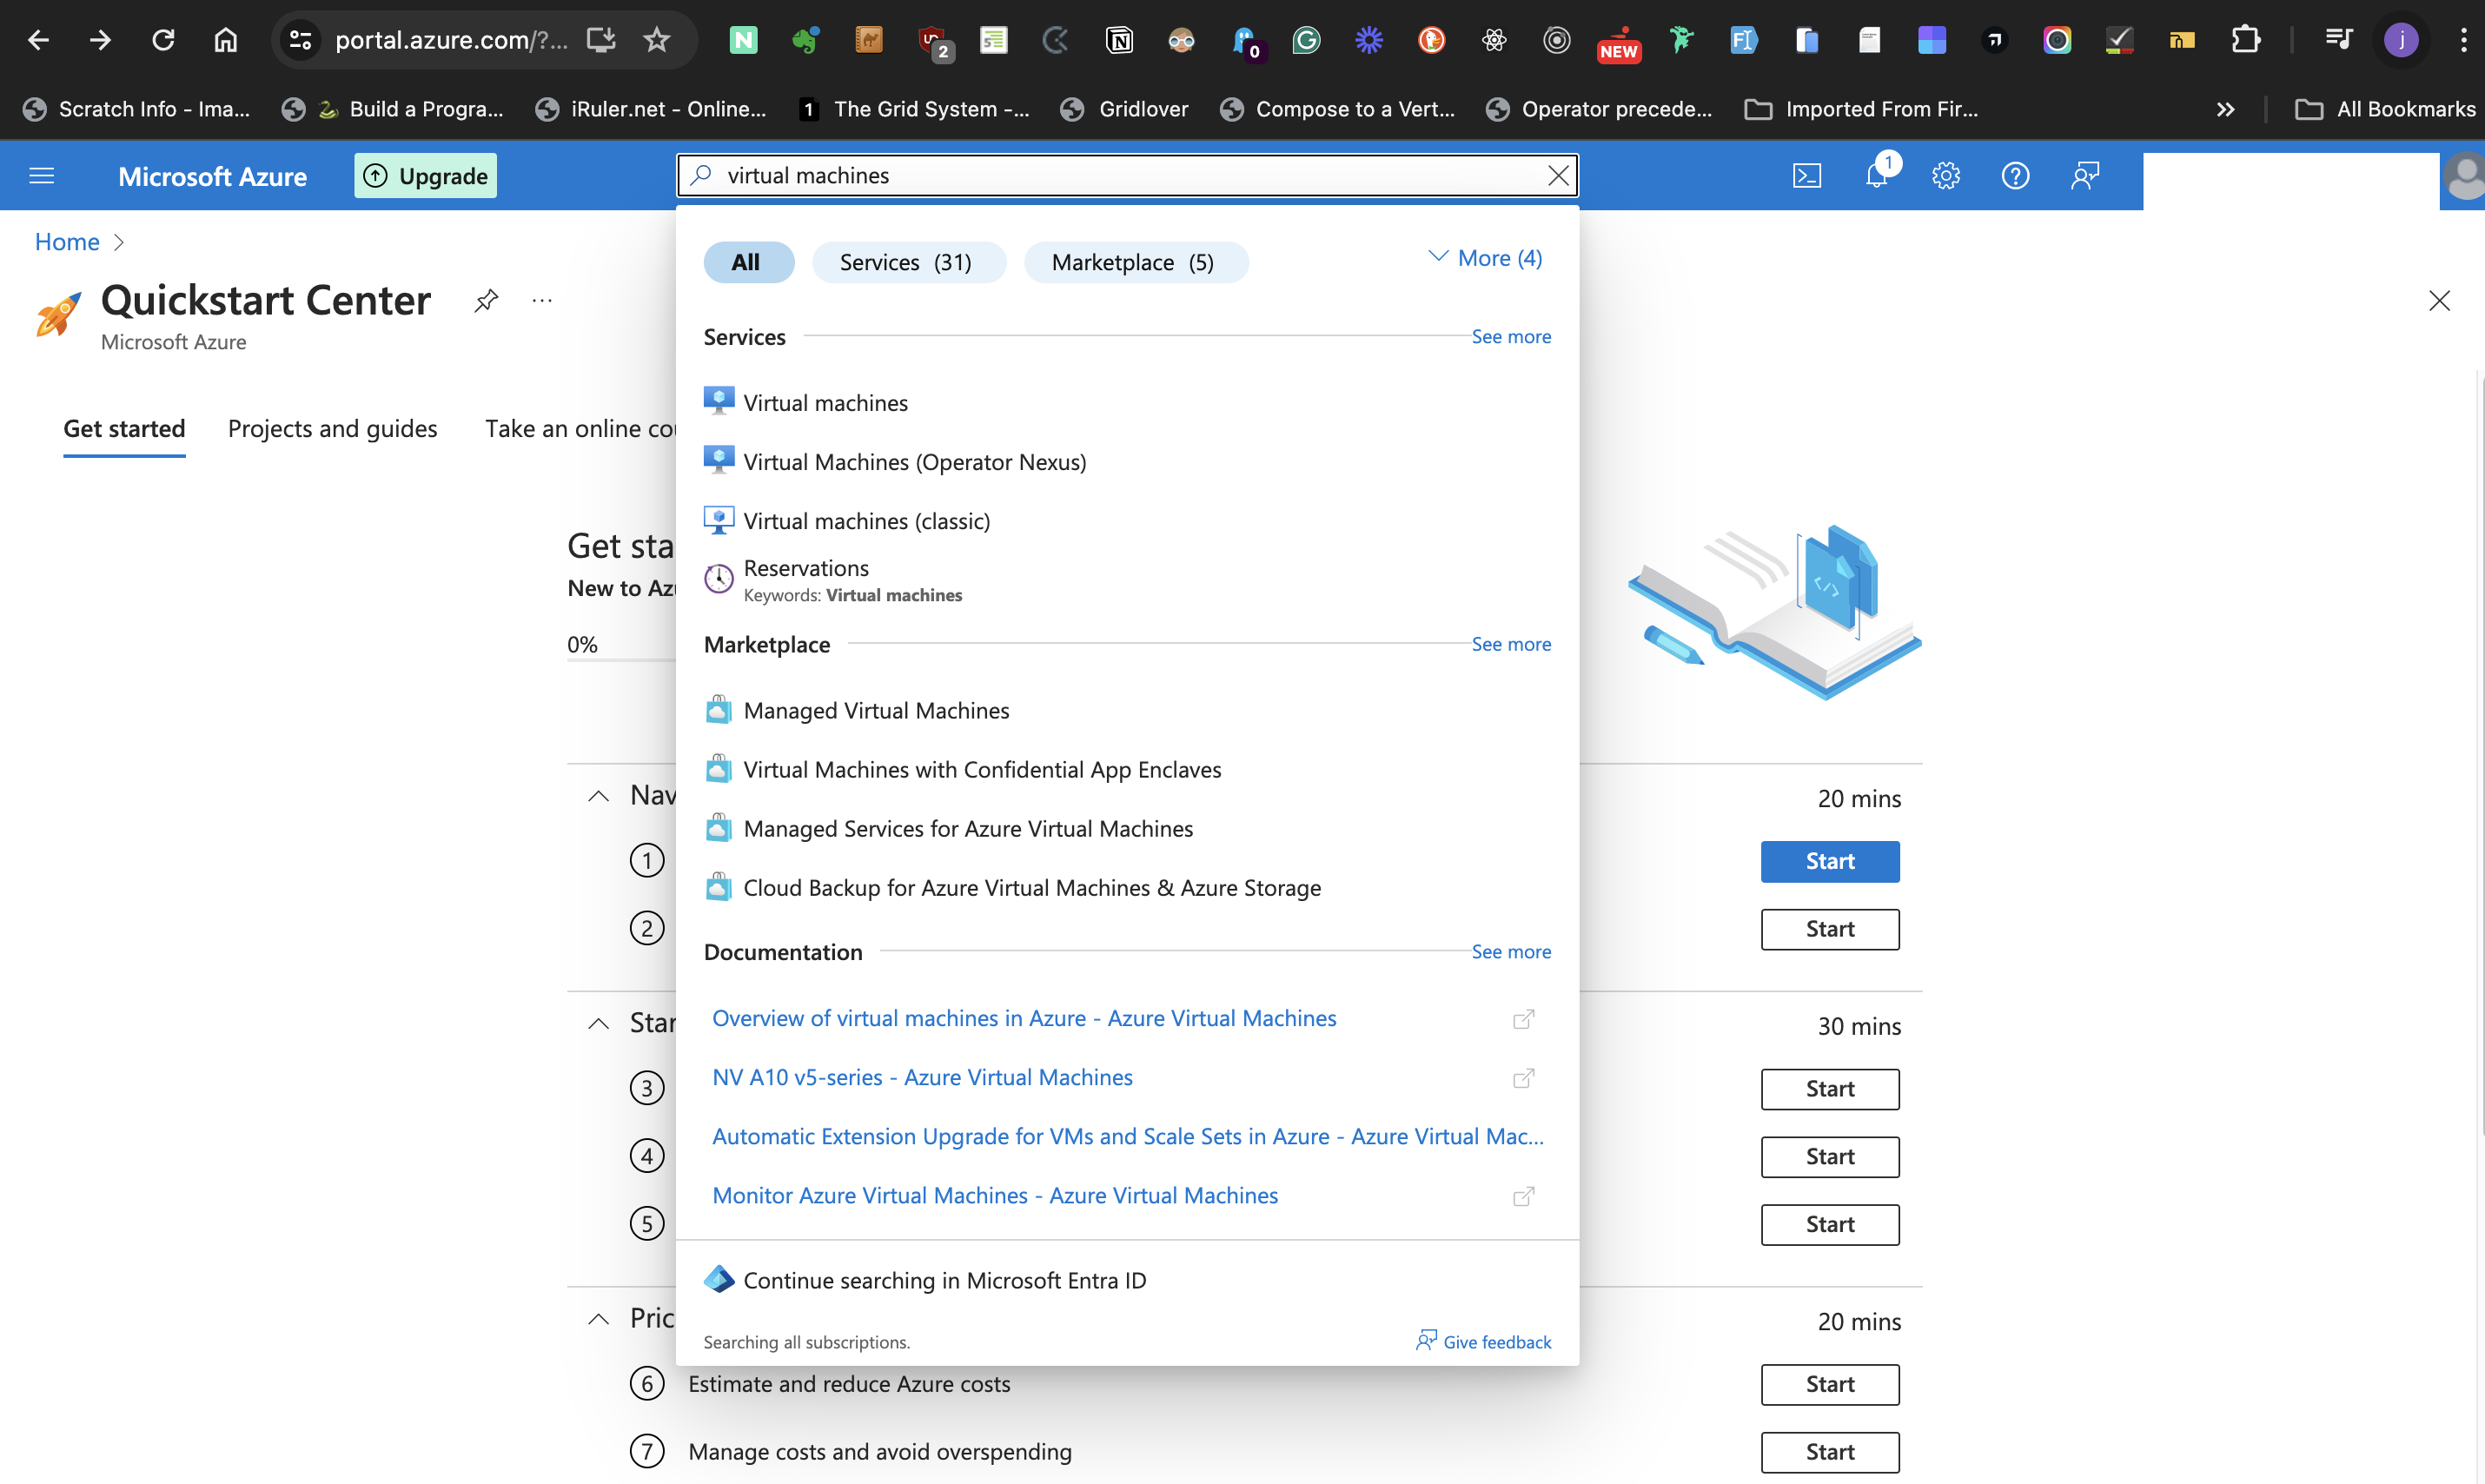Click the Upgrade button
Screen dimensions: 2485x1484
coord(424,175)
